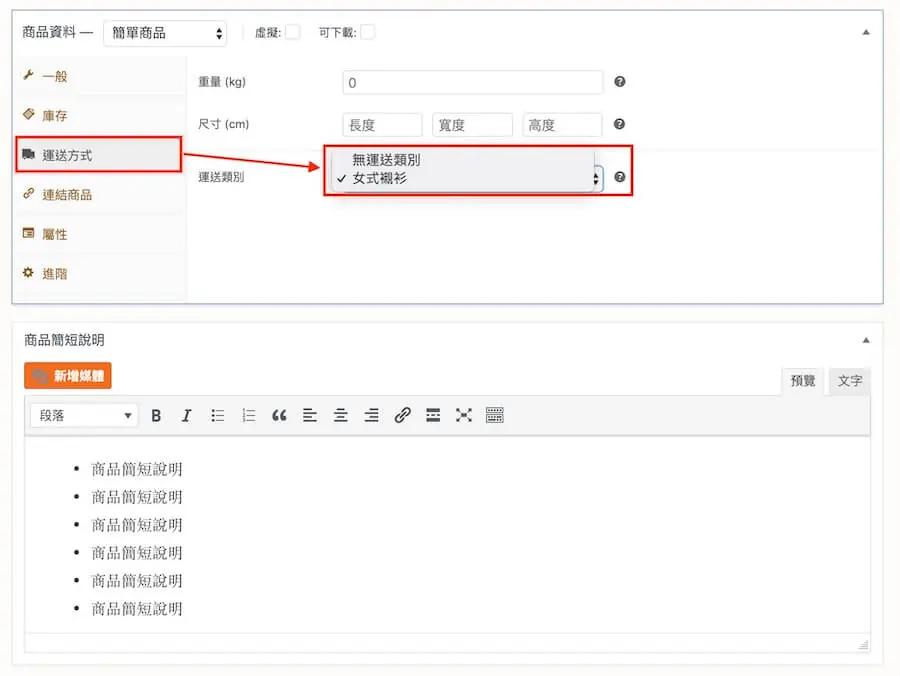Viewport: 900px width, 676px height.
Task: Apply blockquote formatting
Action: pos(279,415)
